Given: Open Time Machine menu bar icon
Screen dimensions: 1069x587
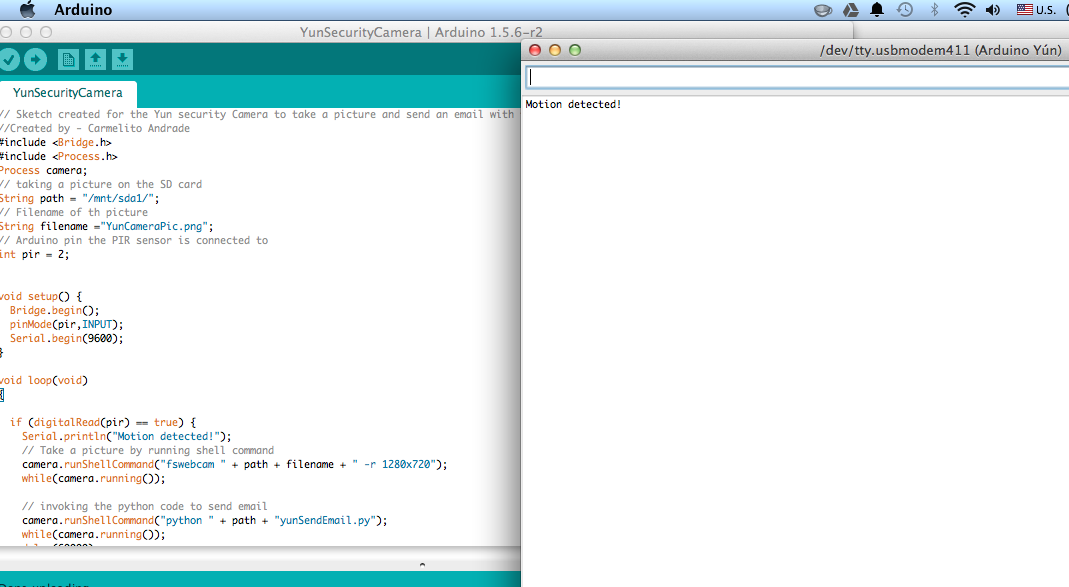Looking at the screenshot, I should click(x=905, y=10).
